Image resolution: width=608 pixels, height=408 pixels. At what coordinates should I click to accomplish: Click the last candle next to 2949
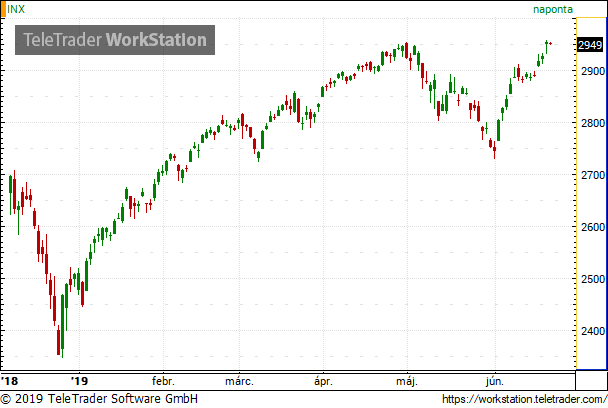point(550,44)
